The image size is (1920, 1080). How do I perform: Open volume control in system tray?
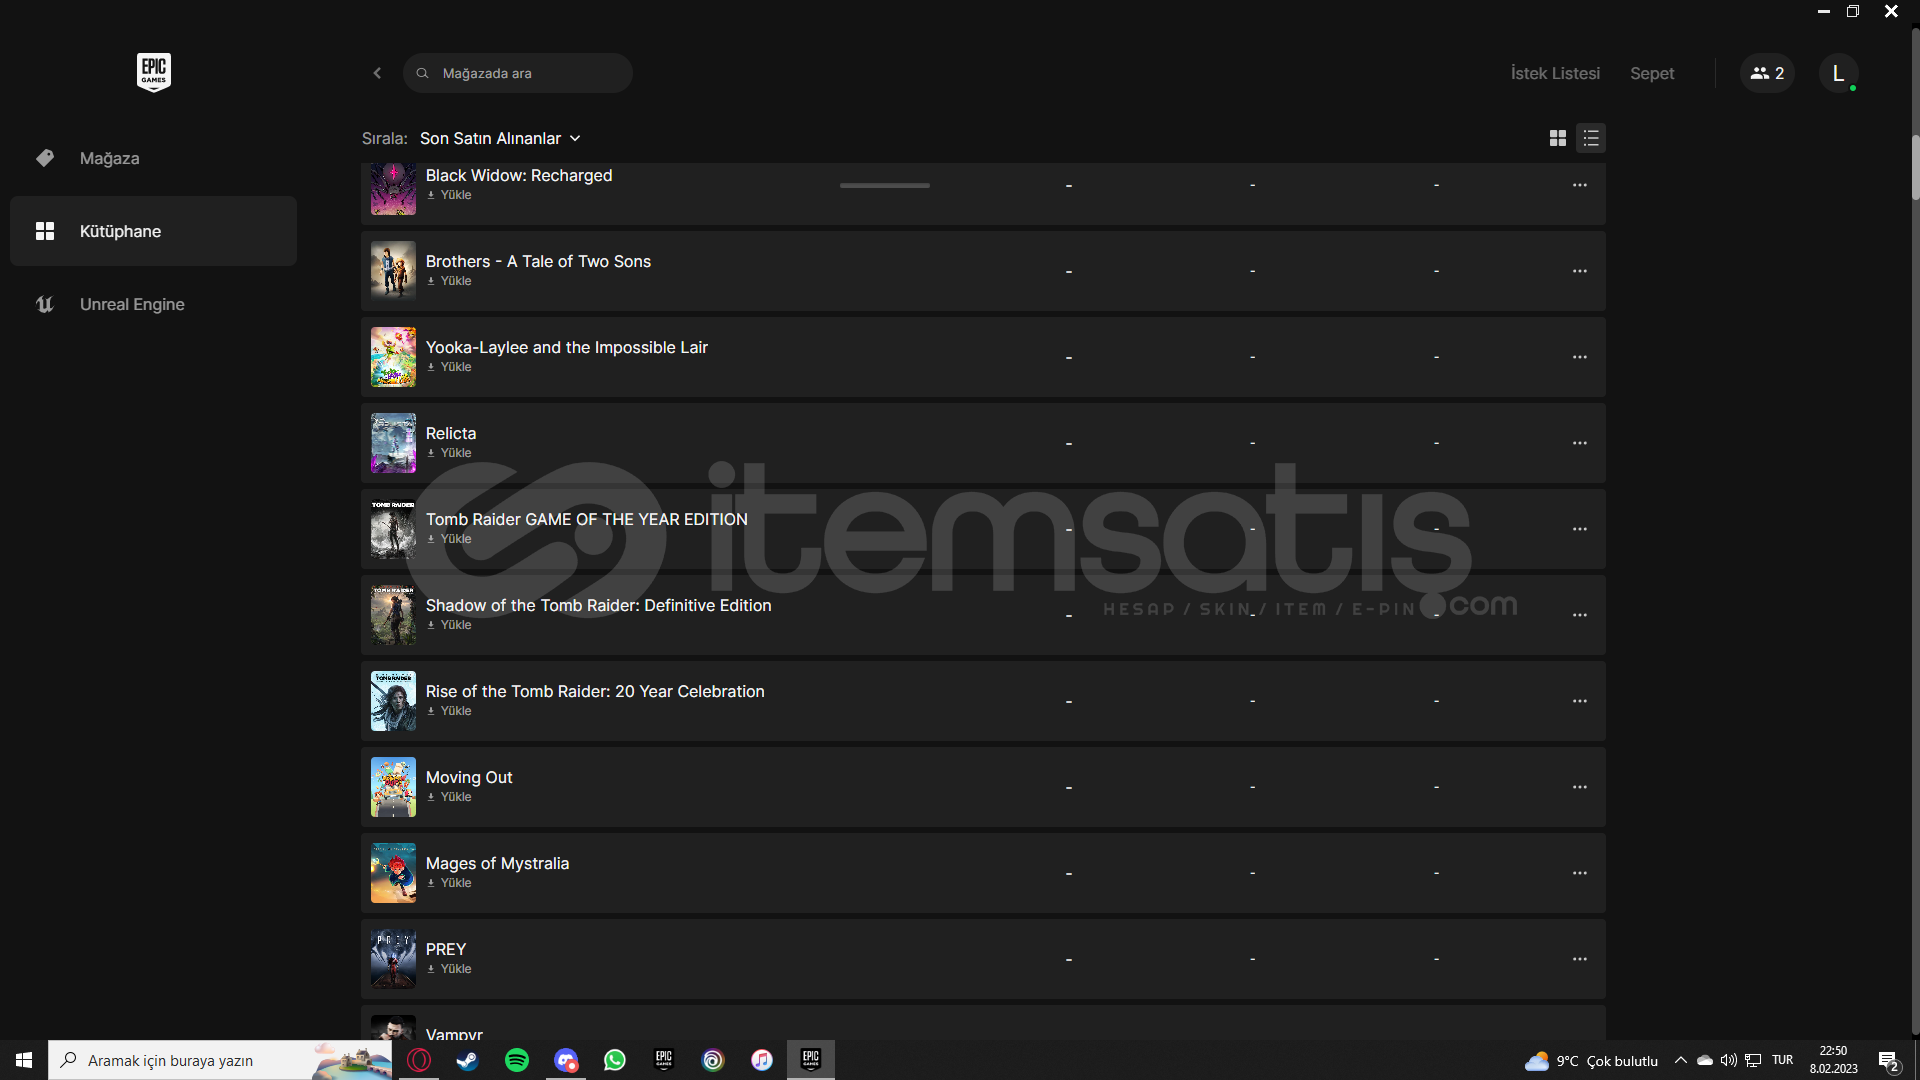pyautogui.click(x=1728, y=1060)
